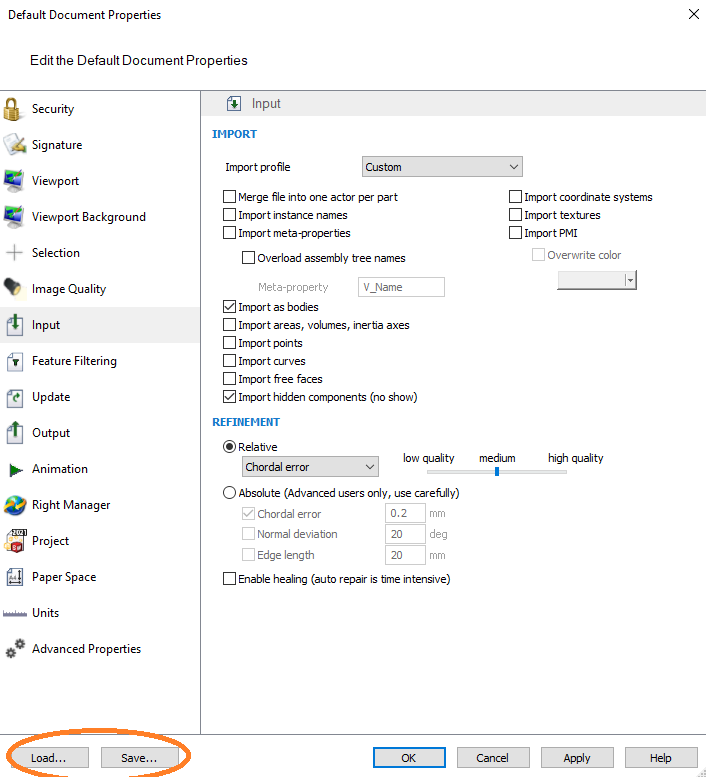Screen dimensions: 706x777
Task: Open the Viewport Background icon
Action: 14,217
